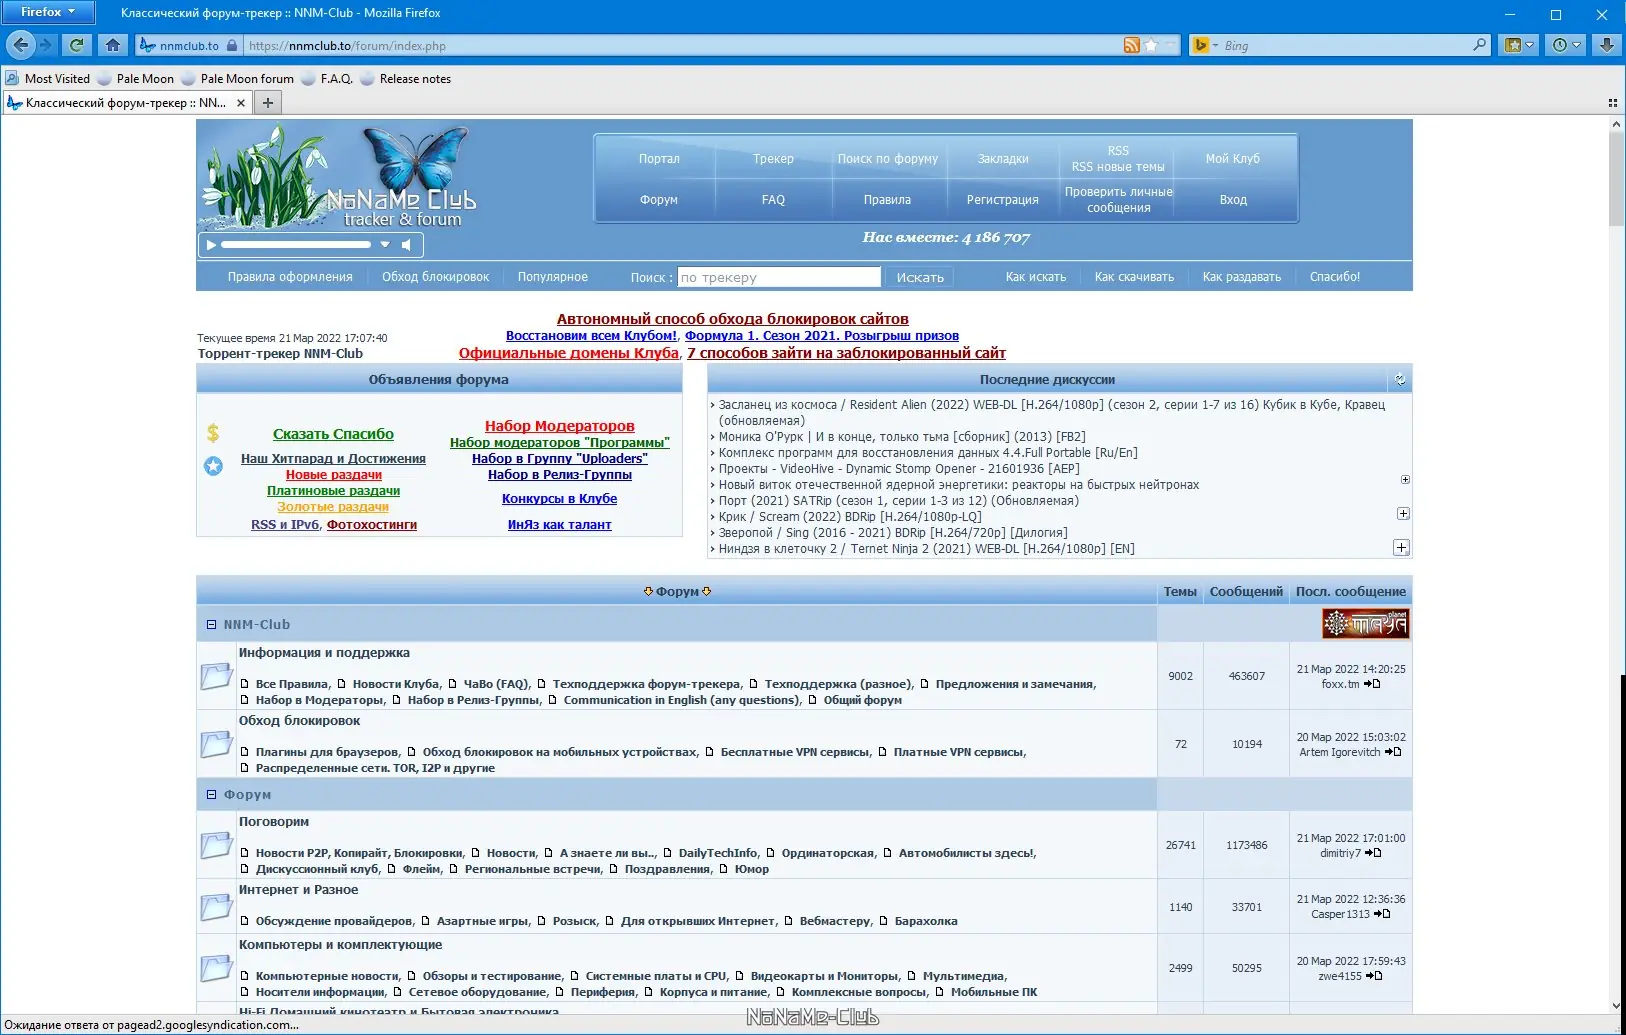Open the Конкурсы в Клубе link
Viewport: 1626px width, 1035px height.
click(560, 499)
